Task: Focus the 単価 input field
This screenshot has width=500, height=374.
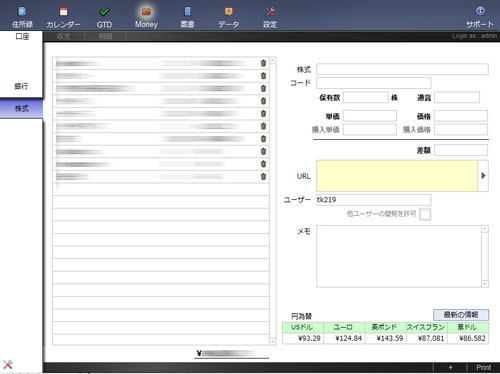Action: pyautogui.click(x=370, y=116)
